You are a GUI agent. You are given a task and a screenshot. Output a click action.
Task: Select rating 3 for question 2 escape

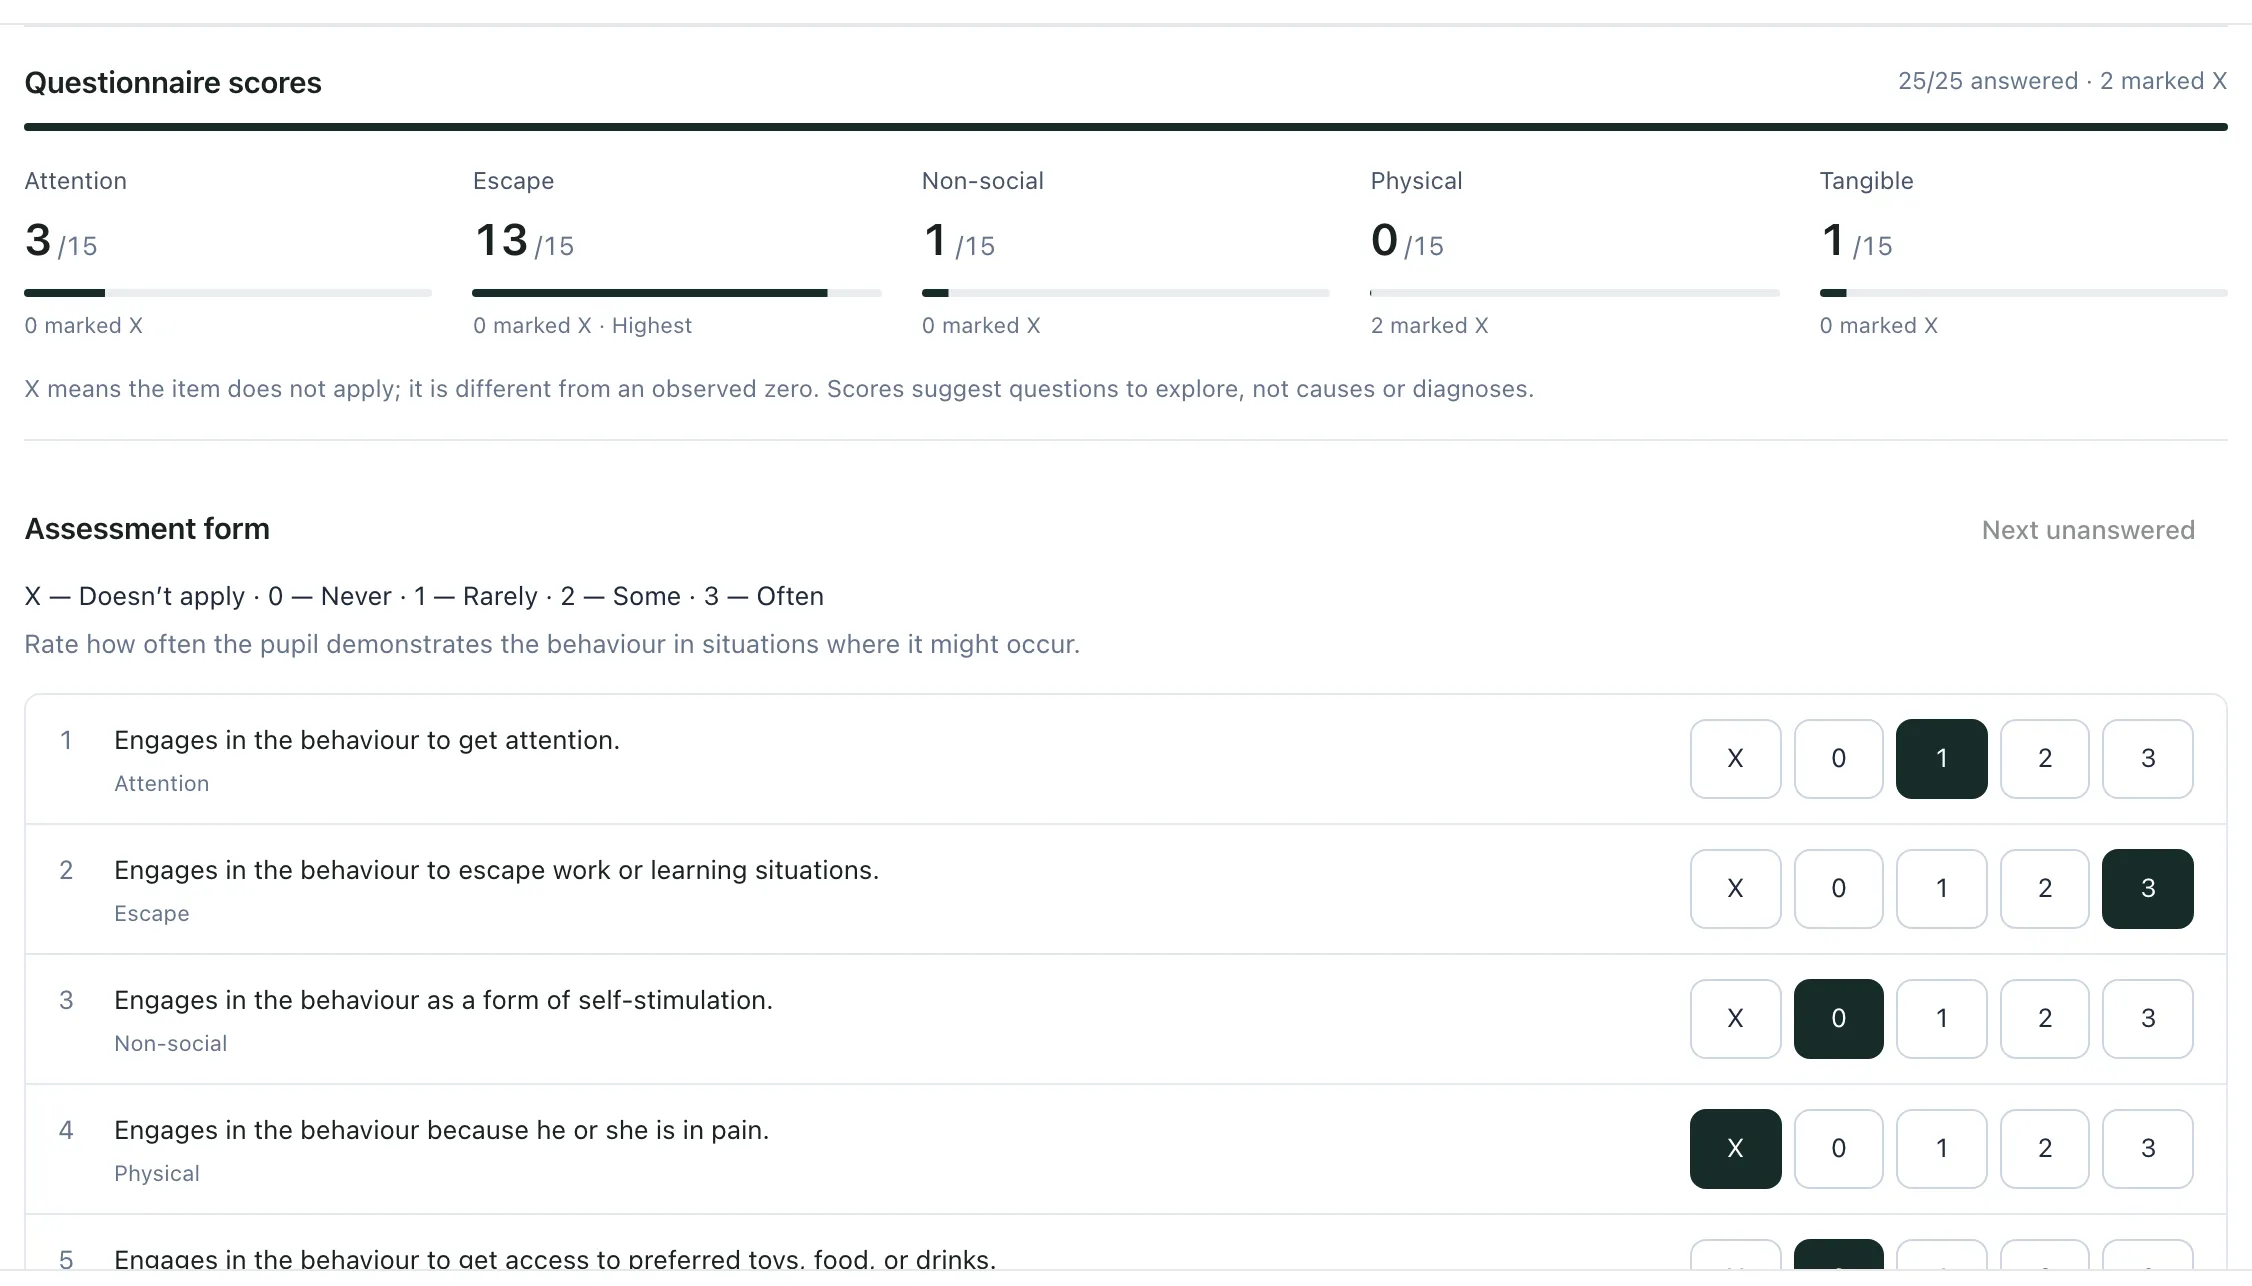[x=2147, y=889]
